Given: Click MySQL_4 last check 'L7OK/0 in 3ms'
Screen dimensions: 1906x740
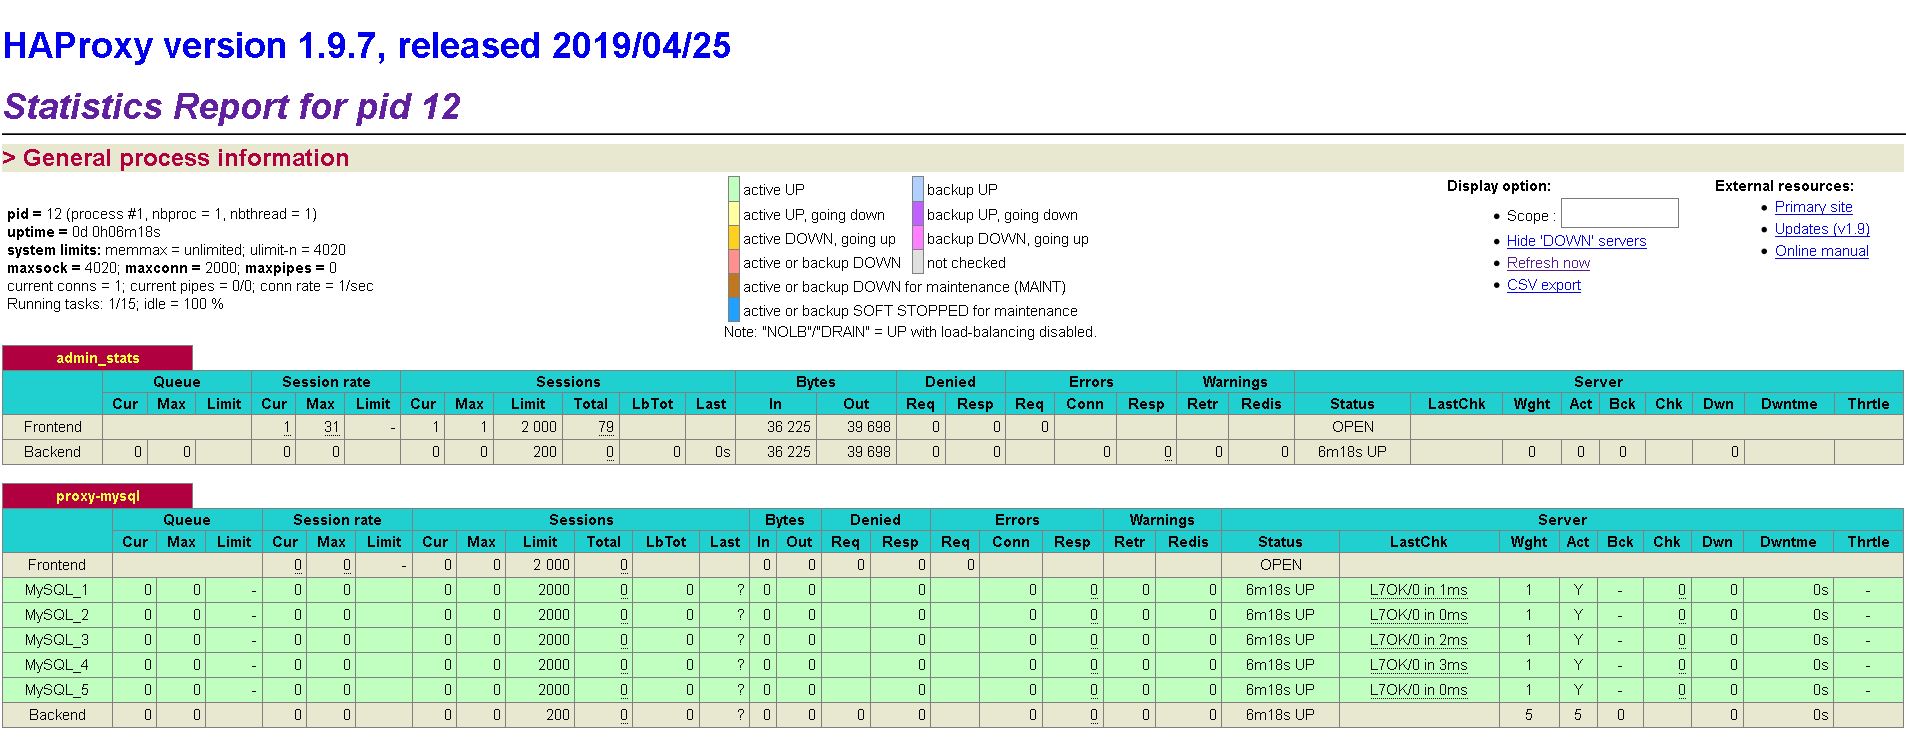Looking at the screenshot, I should 1418,665.
